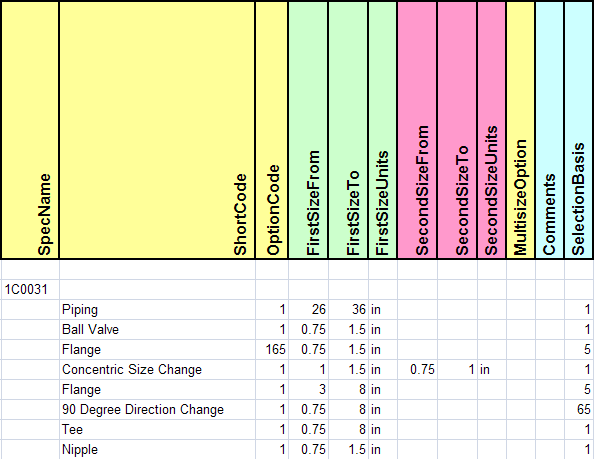The height and width of the screenshot is (459, 594).
Task: Select the SpecName column header
Action: [x=30, y=130]
